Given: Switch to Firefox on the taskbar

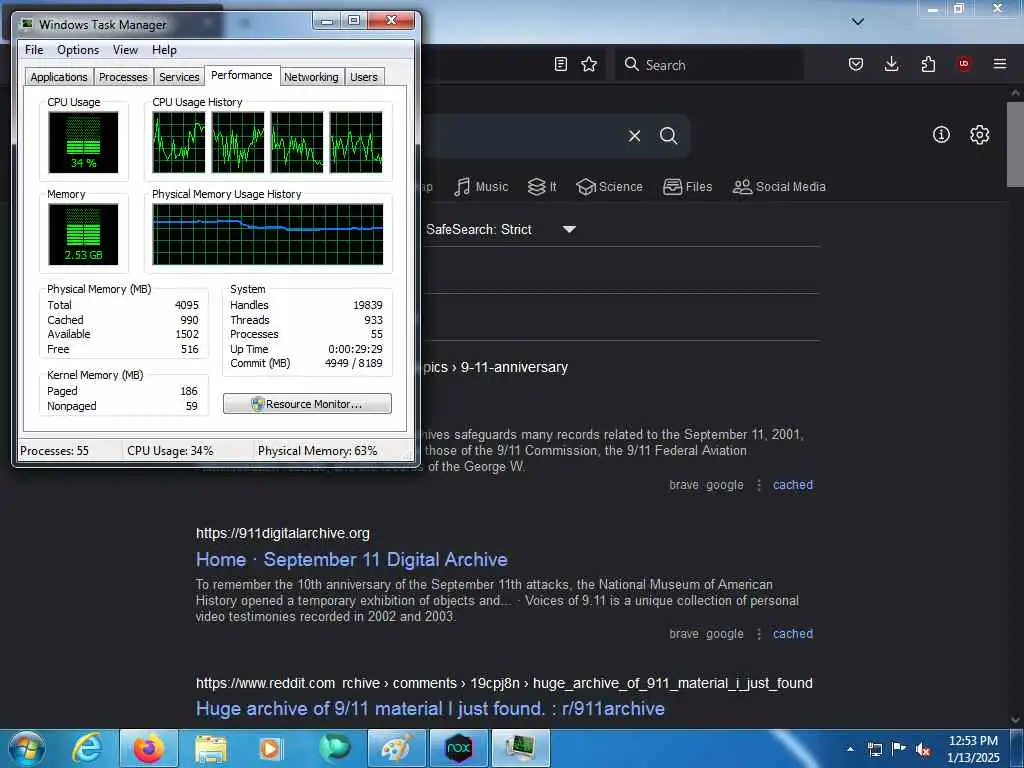Looking at the screenshot, I should pyautogui.click(x=149, y=748).
